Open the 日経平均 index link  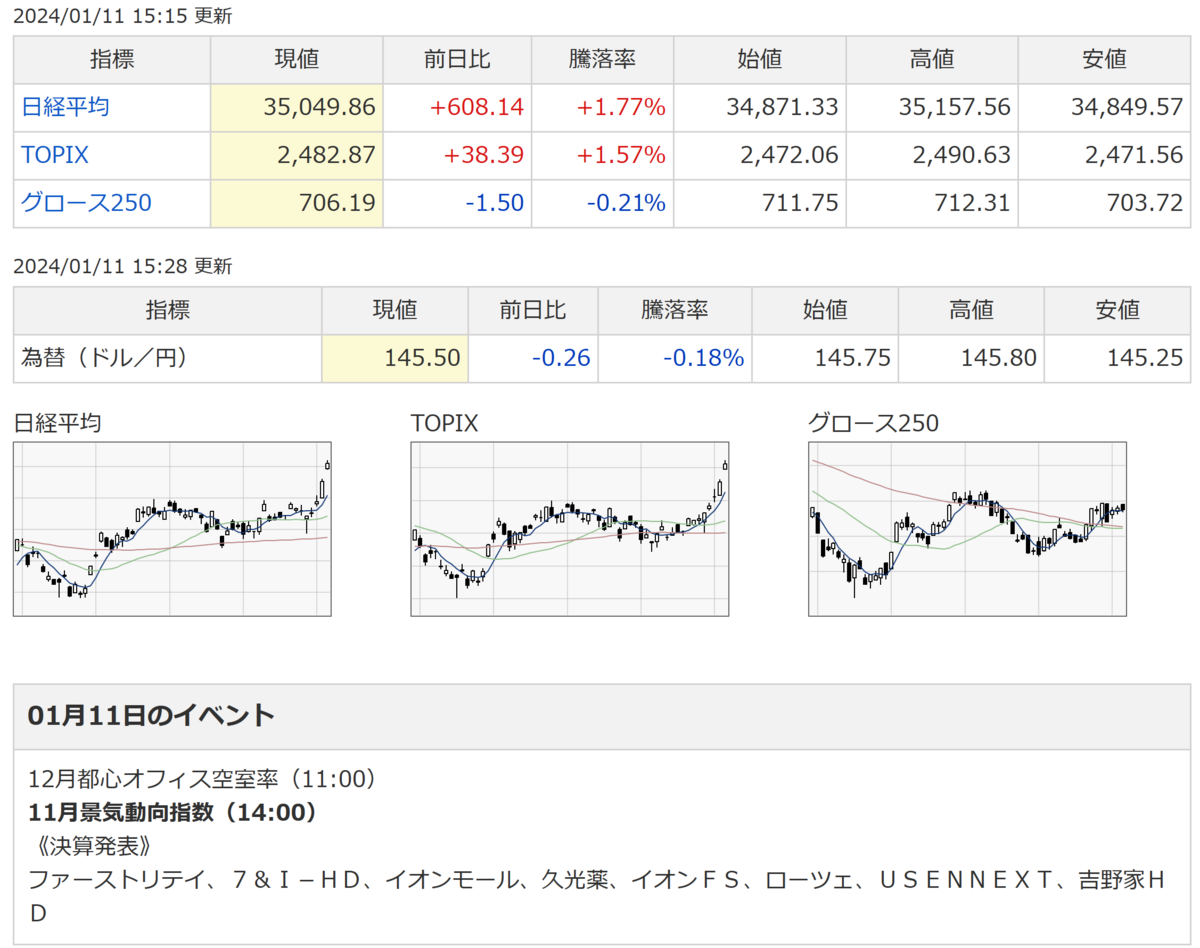point(66,107)
